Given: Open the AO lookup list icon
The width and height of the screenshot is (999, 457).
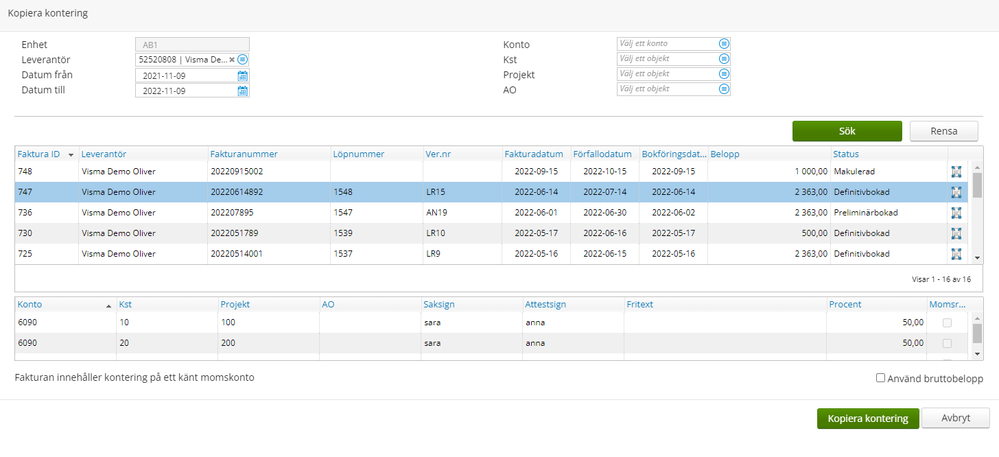Looking at the screenshot, I should click(x=724, y=89).
